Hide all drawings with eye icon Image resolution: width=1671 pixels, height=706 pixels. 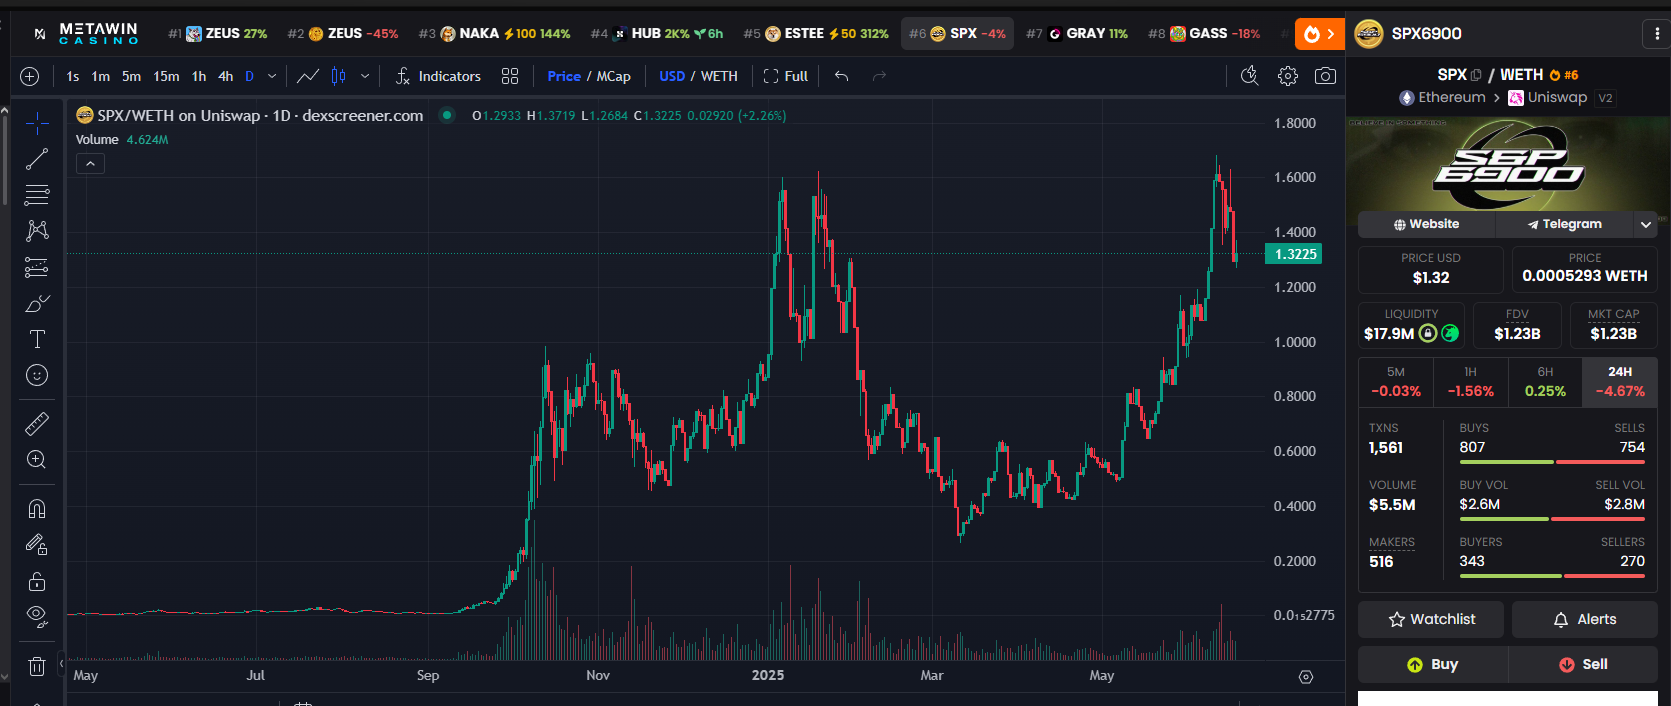37,615
